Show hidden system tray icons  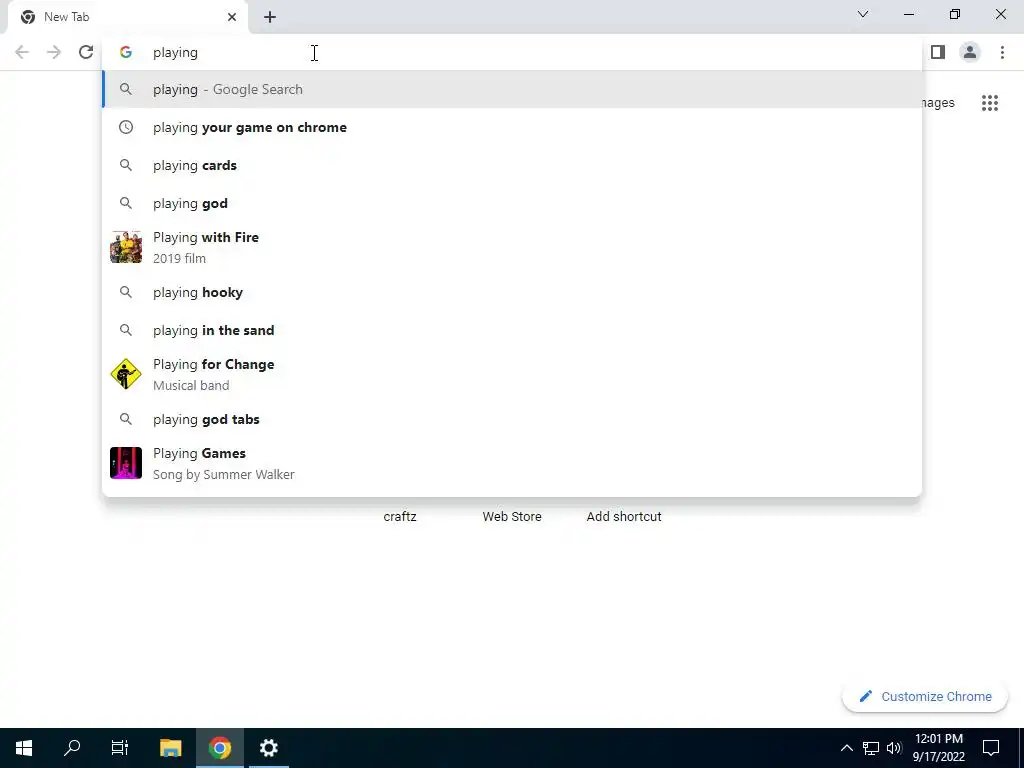click(x=846, y=748)
